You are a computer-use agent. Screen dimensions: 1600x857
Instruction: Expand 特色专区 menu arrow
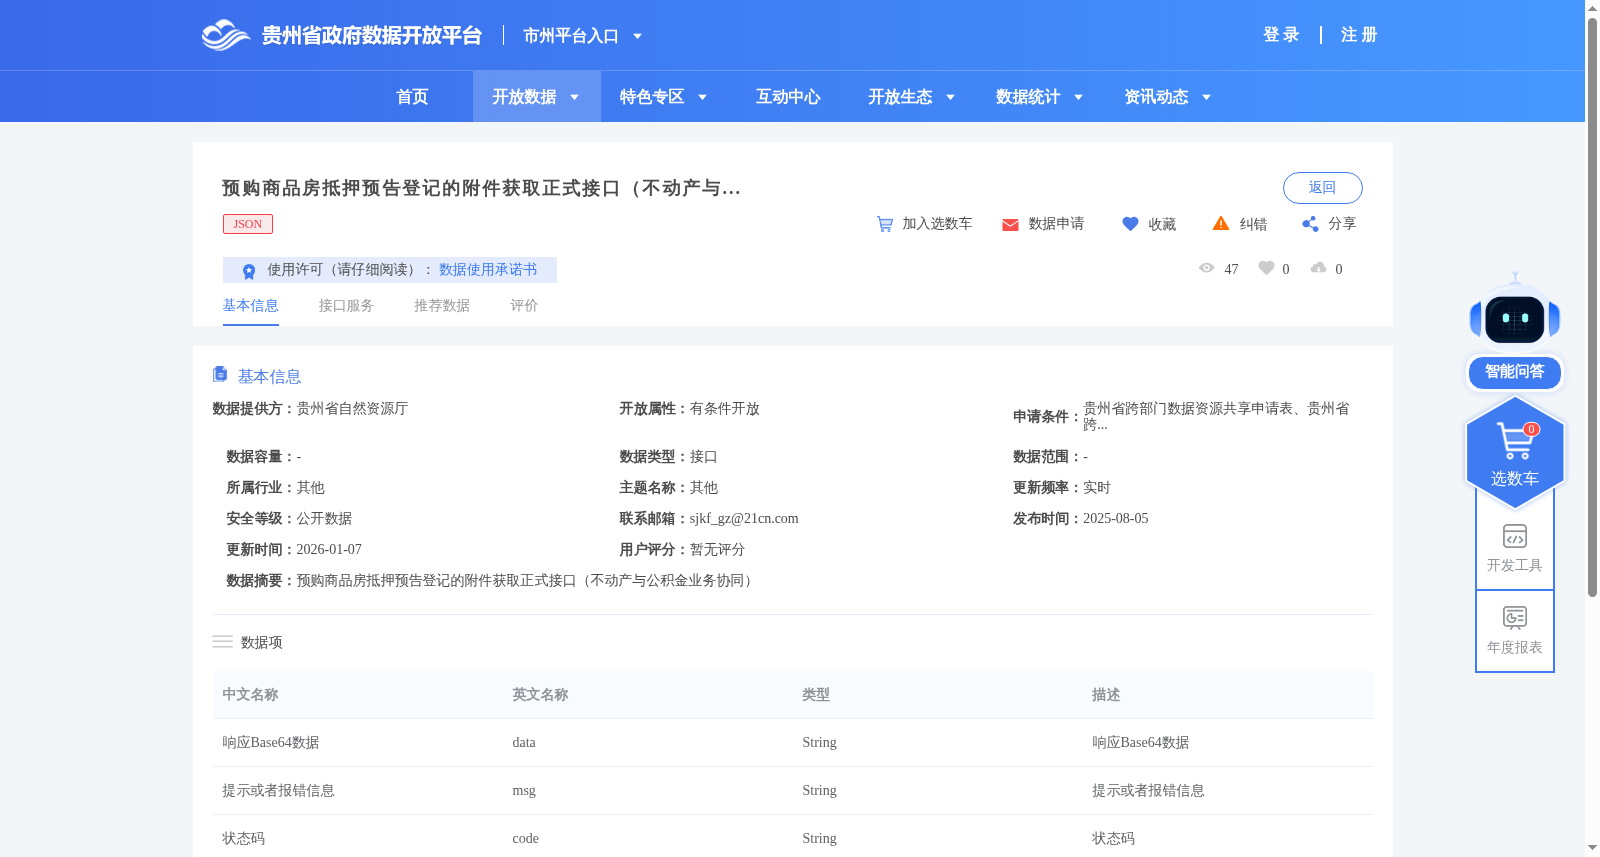click(702, 97)
